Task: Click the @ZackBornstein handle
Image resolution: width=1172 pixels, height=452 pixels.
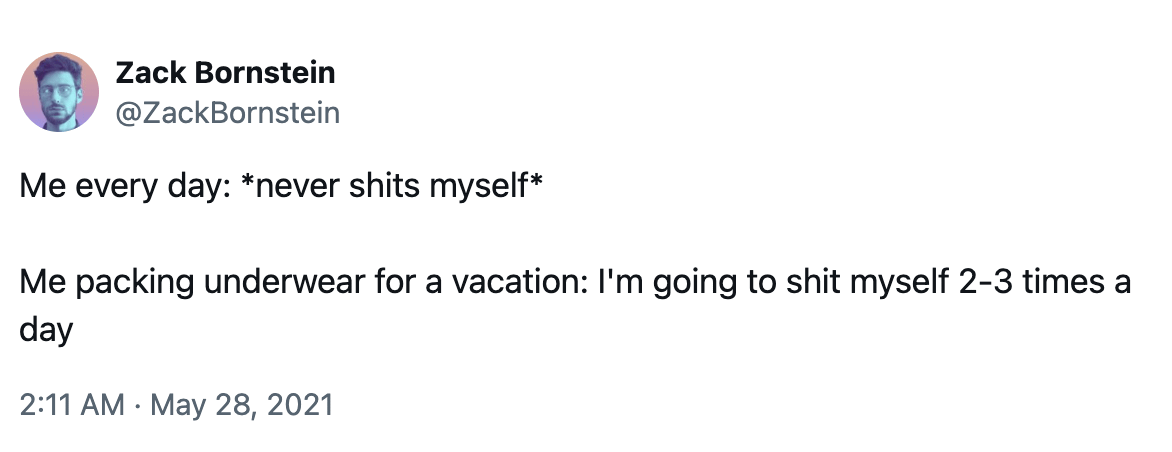Action: pyautogui.click(x=228, y=113)
